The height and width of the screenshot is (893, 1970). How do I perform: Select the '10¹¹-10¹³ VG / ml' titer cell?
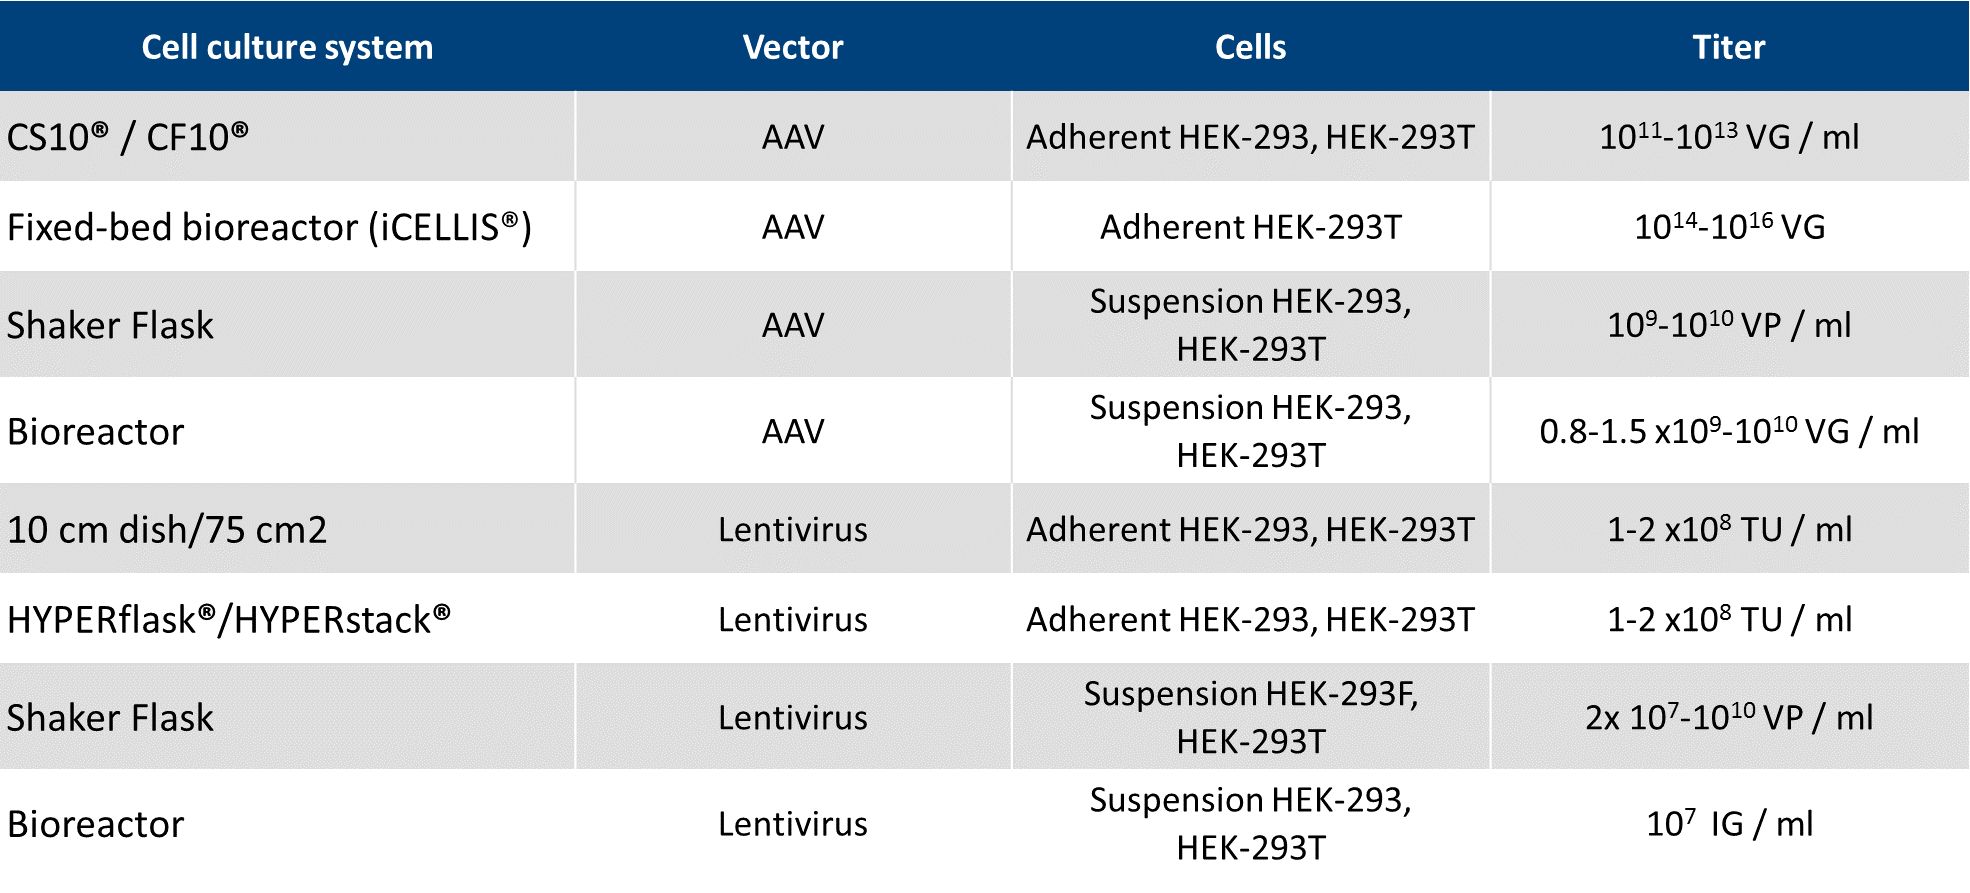pos(1729,137)
